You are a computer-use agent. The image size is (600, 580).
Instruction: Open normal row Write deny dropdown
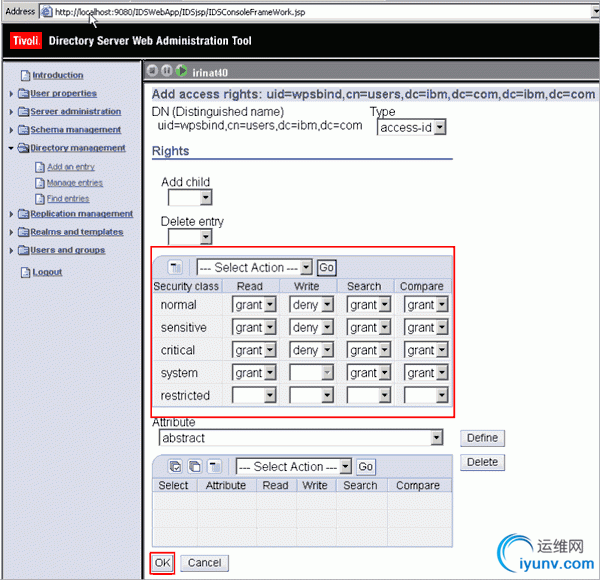point(311,305)
